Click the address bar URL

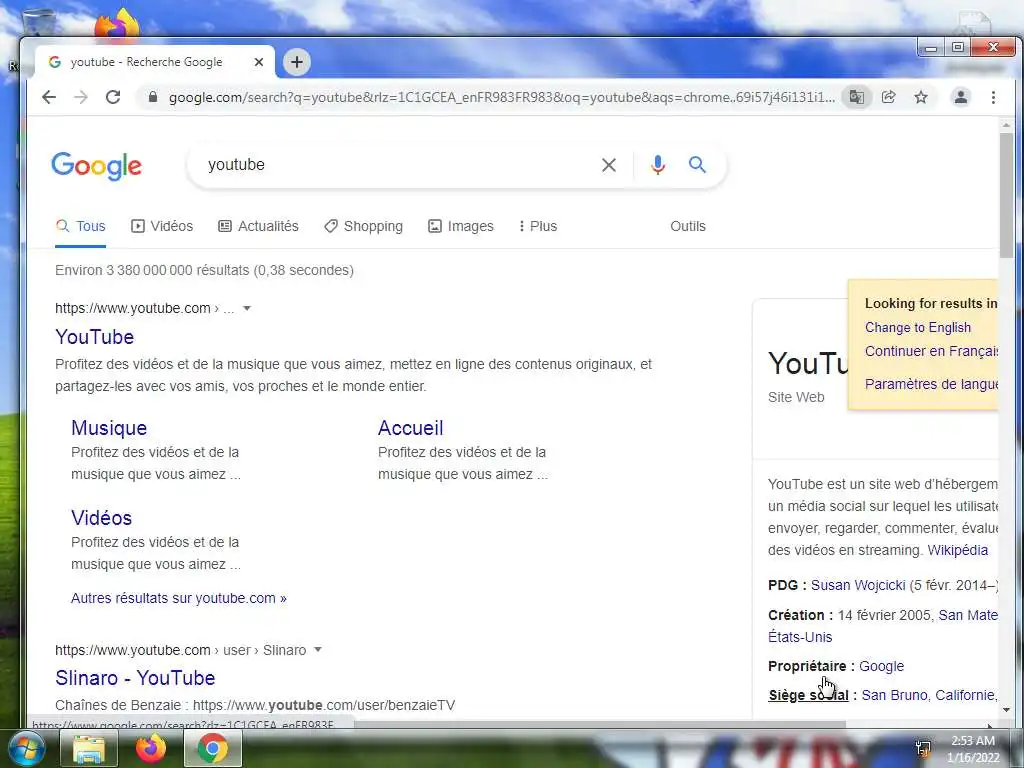coord(502,97)
